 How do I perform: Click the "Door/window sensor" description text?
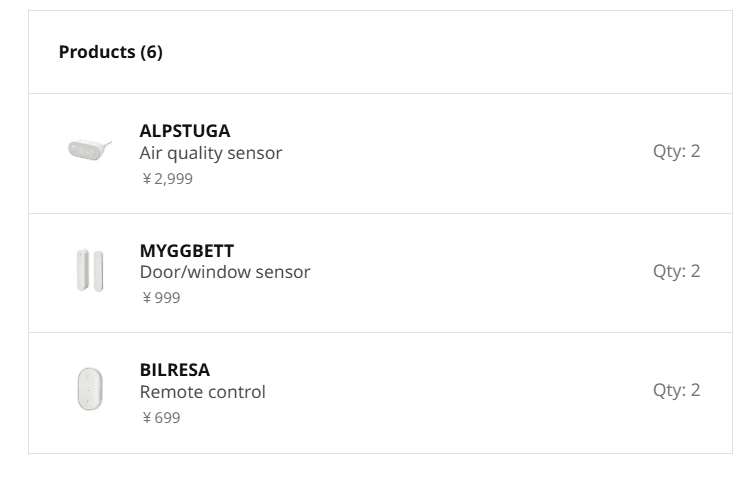(x=225, y=272)
